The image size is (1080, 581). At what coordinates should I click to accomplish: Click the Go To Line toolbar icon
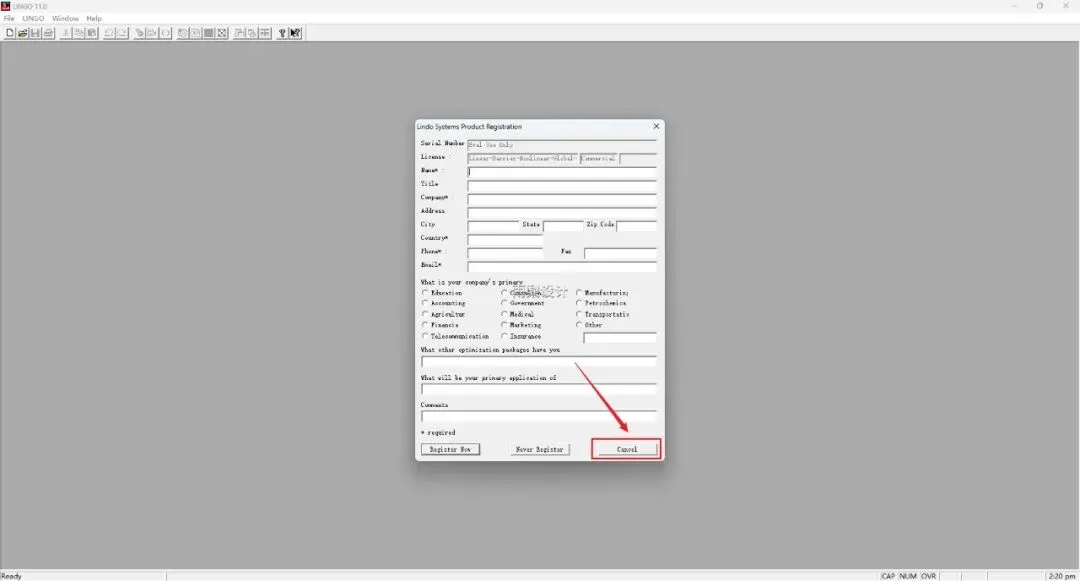(152, 33)
